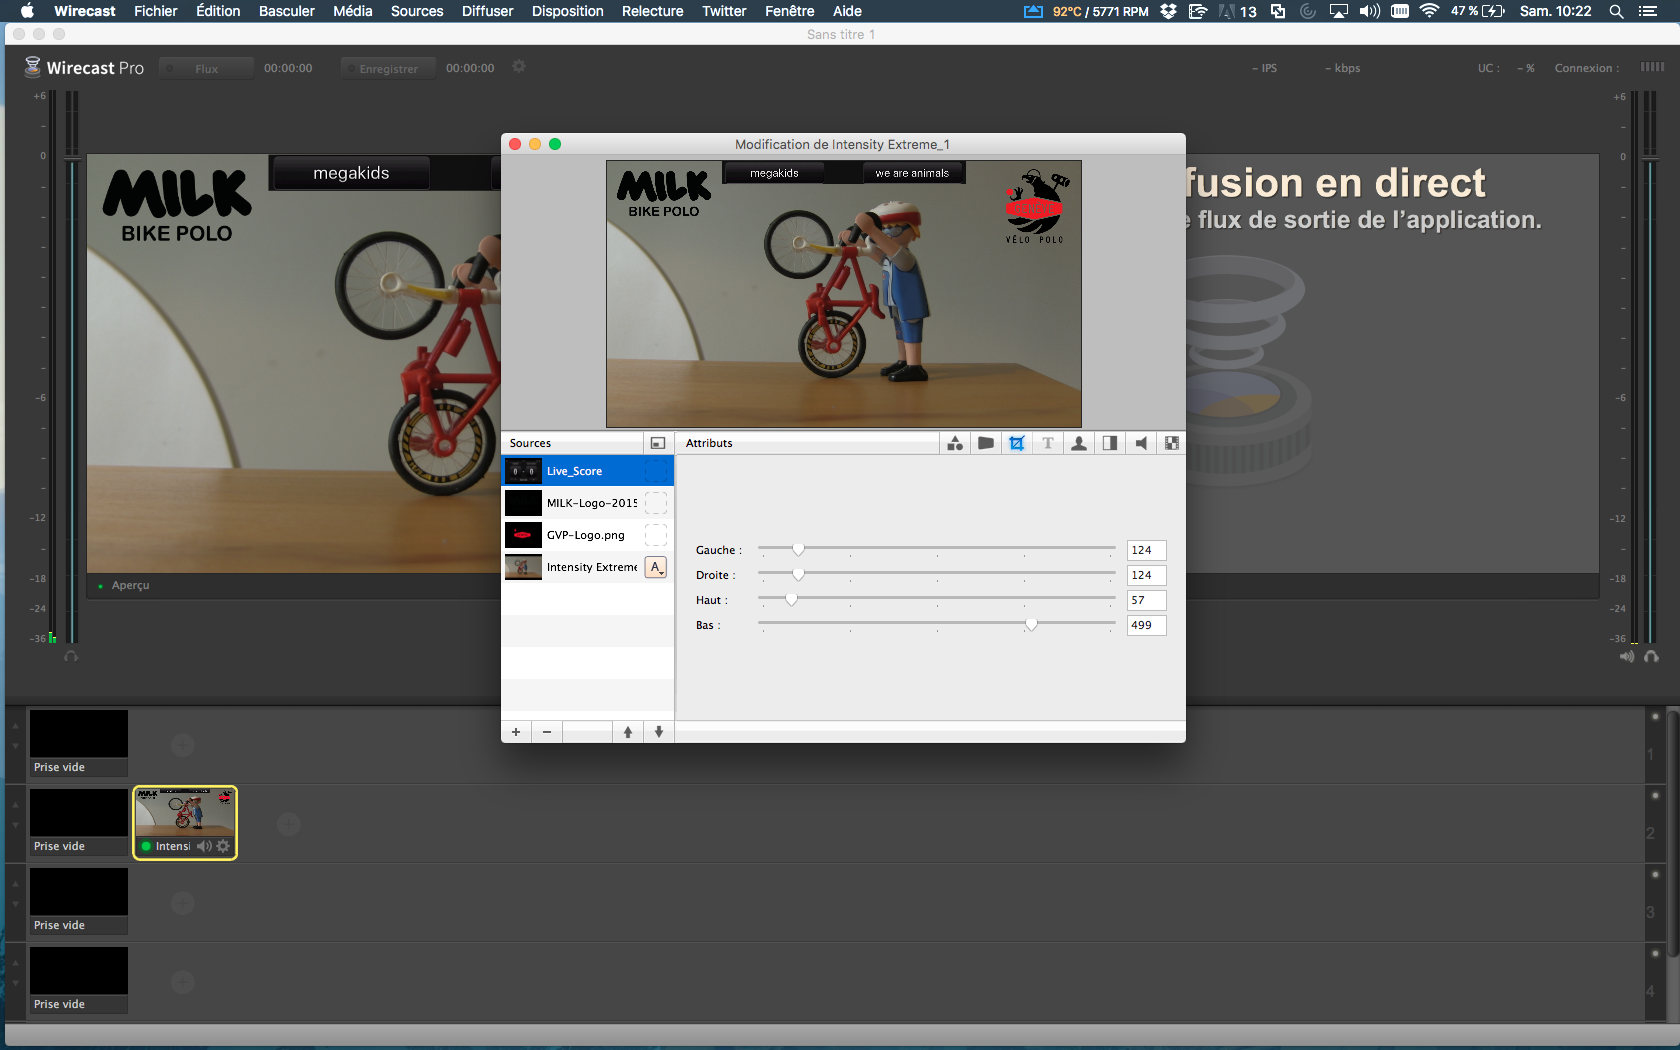
Task: Remove source with the minus button
Action: click(x=547, y=732)
